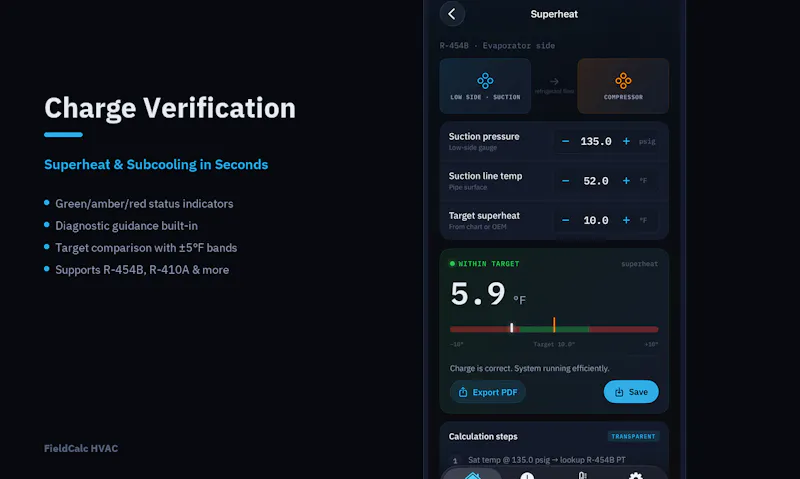Click the 5.9 °F superheat result
The width and height of the screenshot is (800, 479).
pos(487,294)
